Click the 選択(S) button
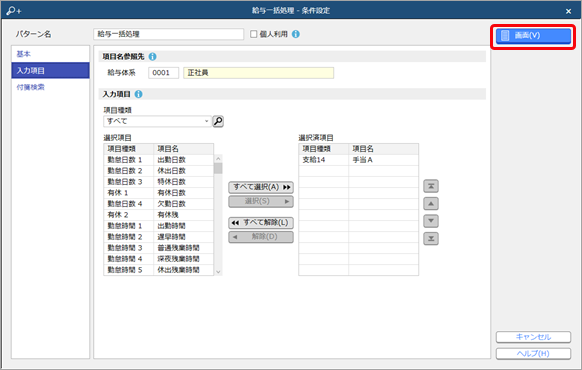The image size is (582, 370). [261, 202]
